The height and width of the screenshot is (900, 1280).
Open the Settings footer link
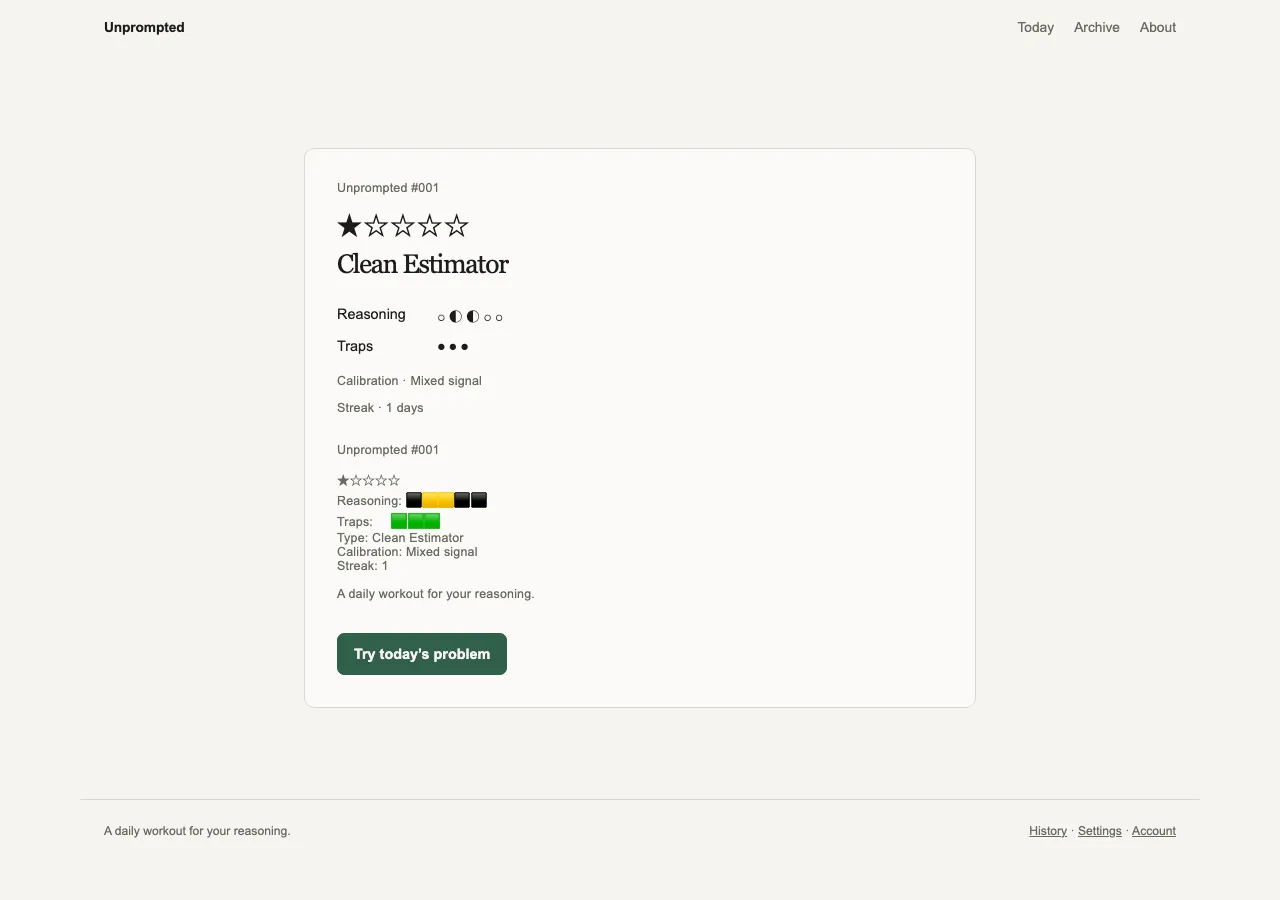1100,831
